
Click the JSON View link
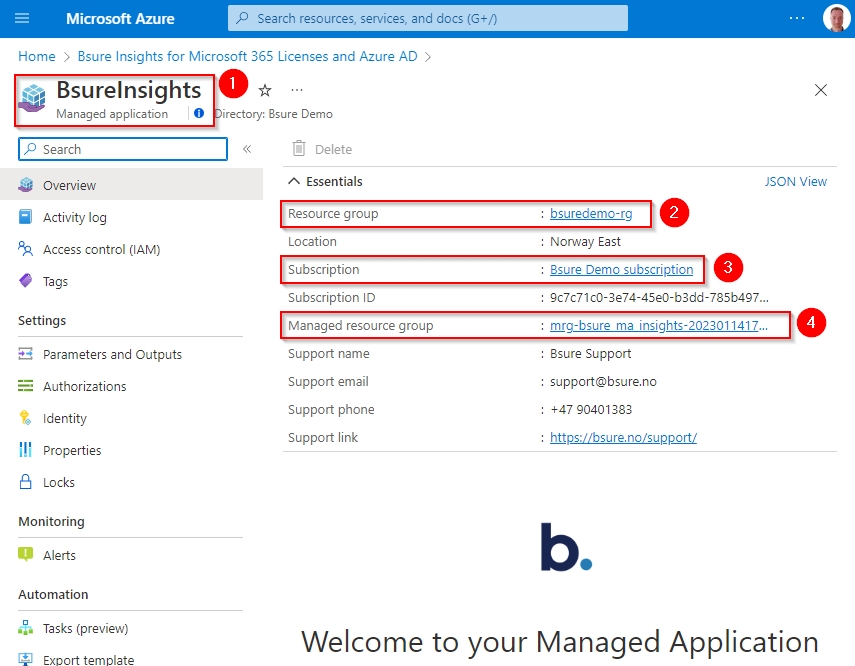pyautogui.click(x=795, y=182)
